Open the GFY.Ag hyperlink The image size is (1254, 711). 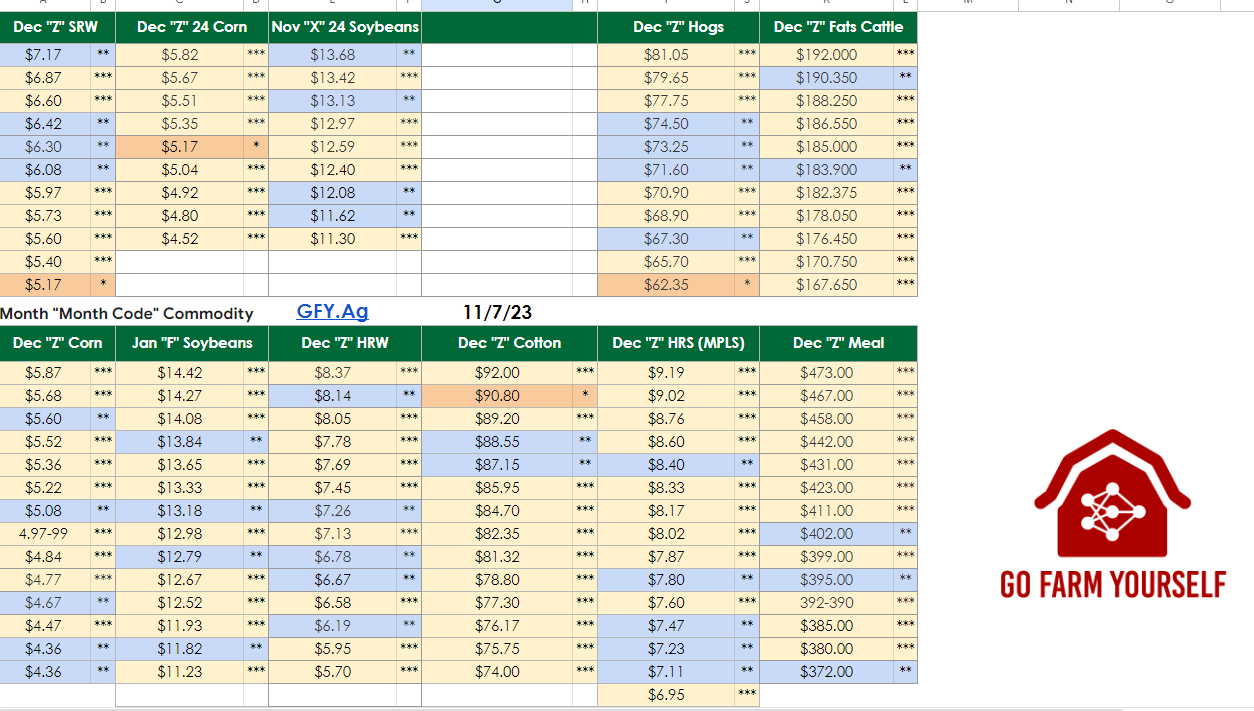pos(332,312)
